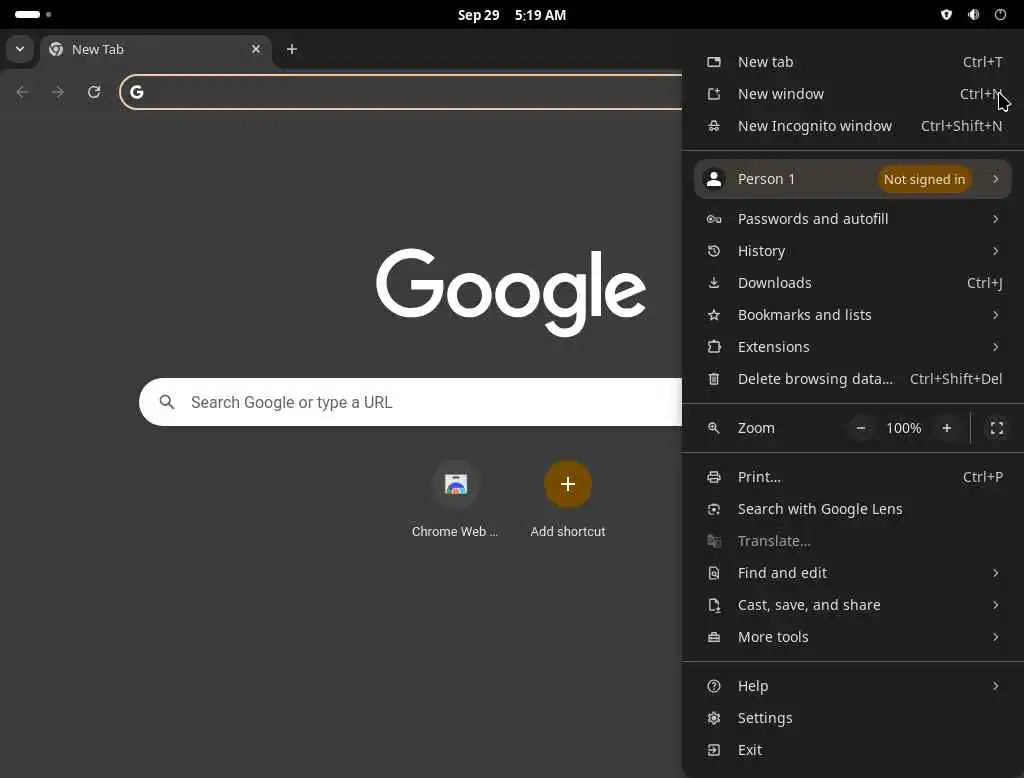The height and width of the screenshot is (778, 1024).
Task: Choose New window from the menu
Action: [x=853, y=94]
